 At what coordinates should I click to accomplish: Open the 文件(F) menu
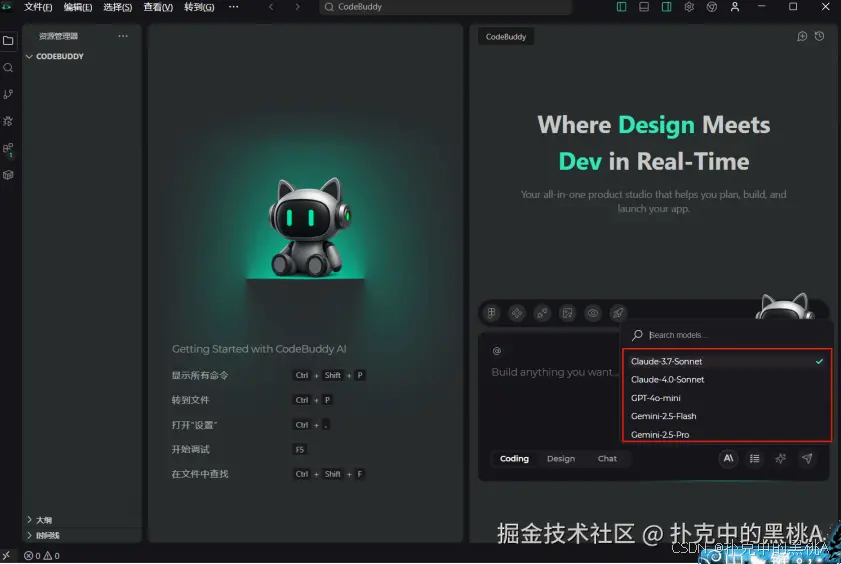click(38, 7)
